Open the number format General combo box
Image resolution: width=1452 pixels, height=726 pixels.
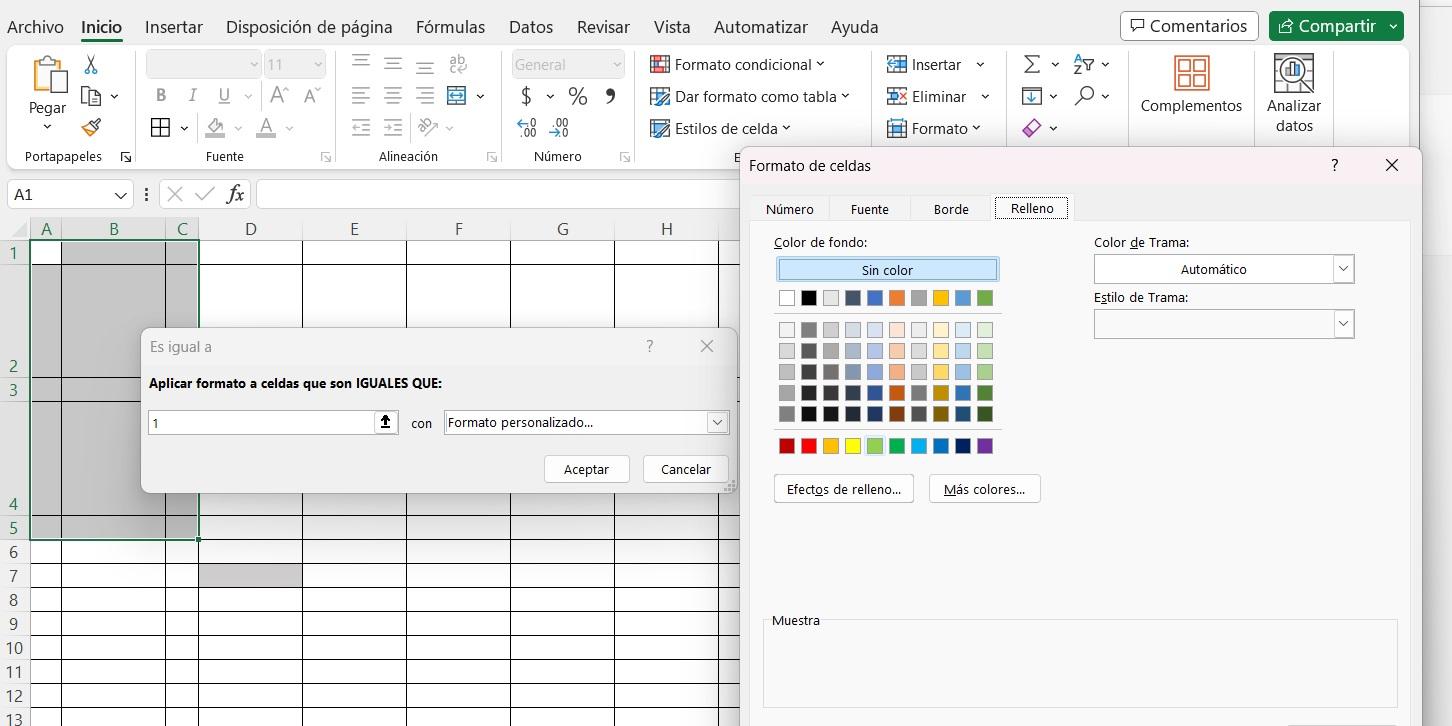coord(568,64)
